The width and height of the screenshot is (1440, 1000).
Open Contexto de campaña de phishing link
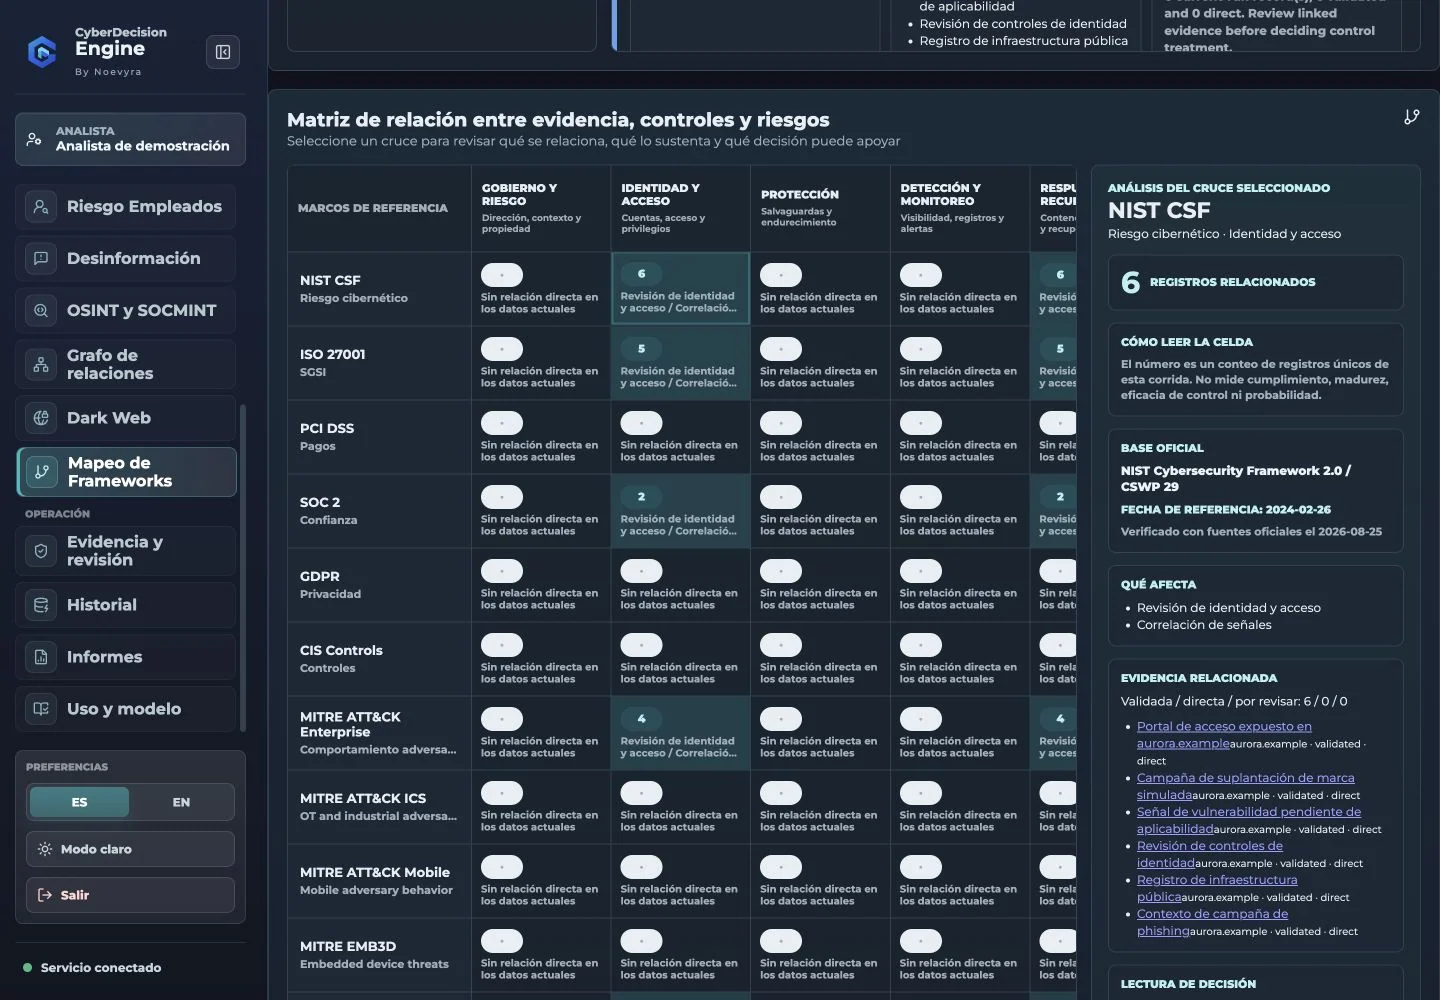(1212, 922)
